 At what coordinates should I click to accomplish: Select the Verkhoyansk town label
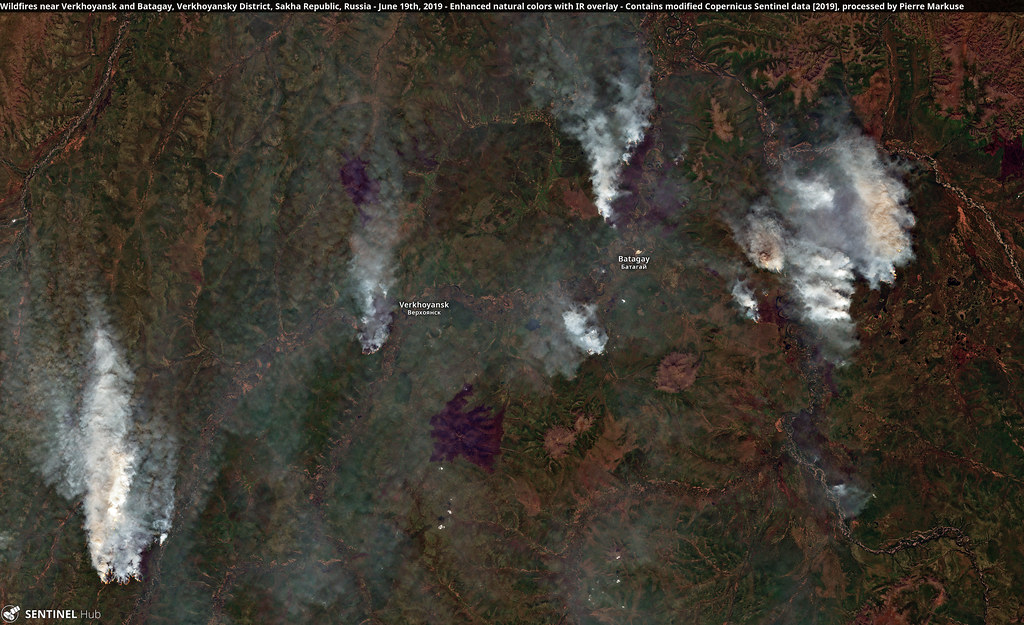424,304
